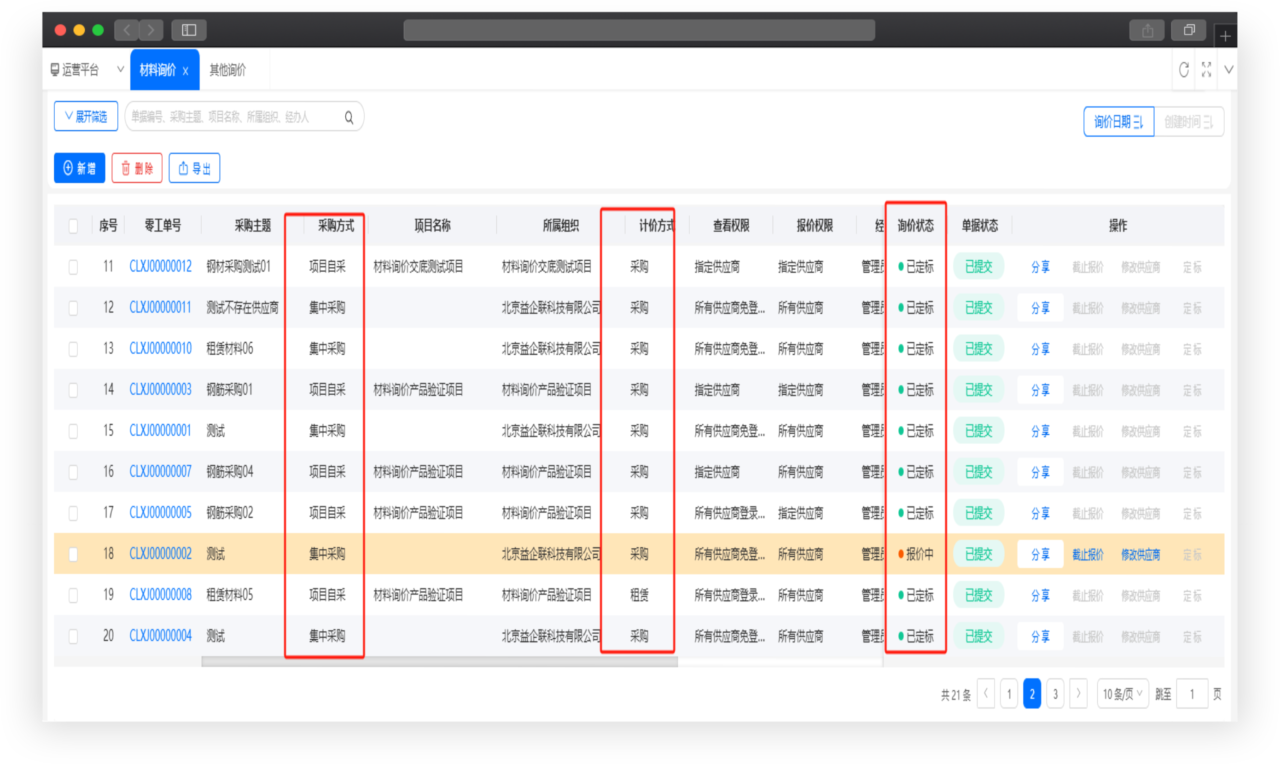
Task: Check the checkbox for row 17
Action: tap(73, 513)
